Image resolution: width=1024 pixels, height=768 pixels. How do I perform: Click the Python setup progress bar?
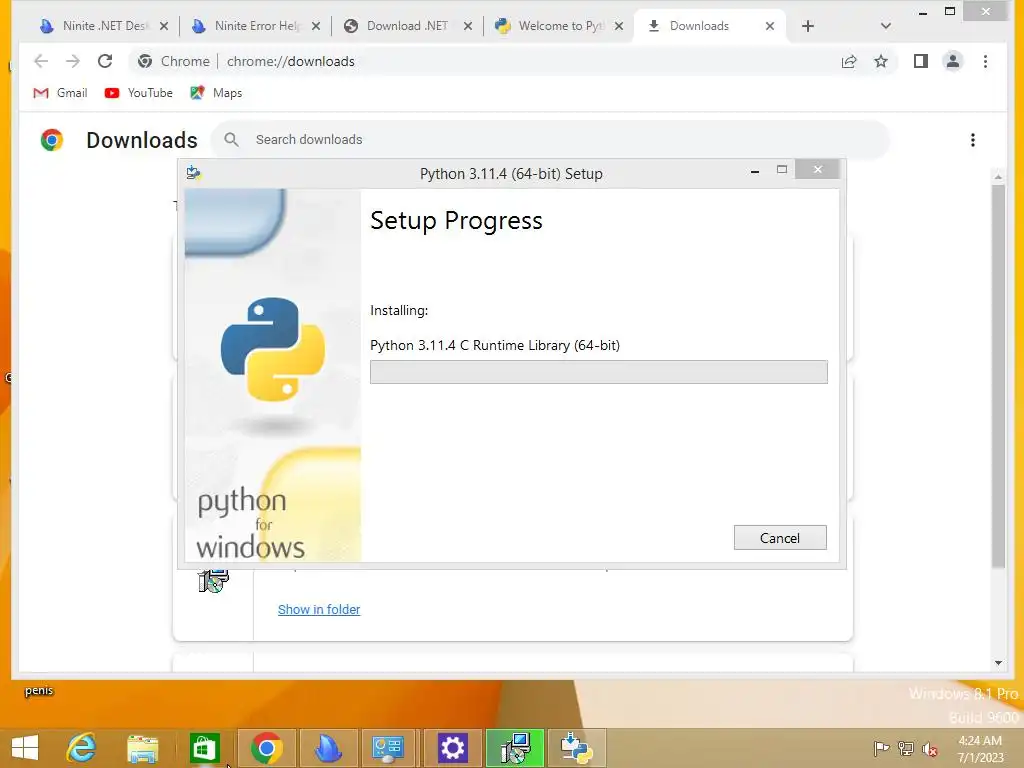tap(598, 372)
